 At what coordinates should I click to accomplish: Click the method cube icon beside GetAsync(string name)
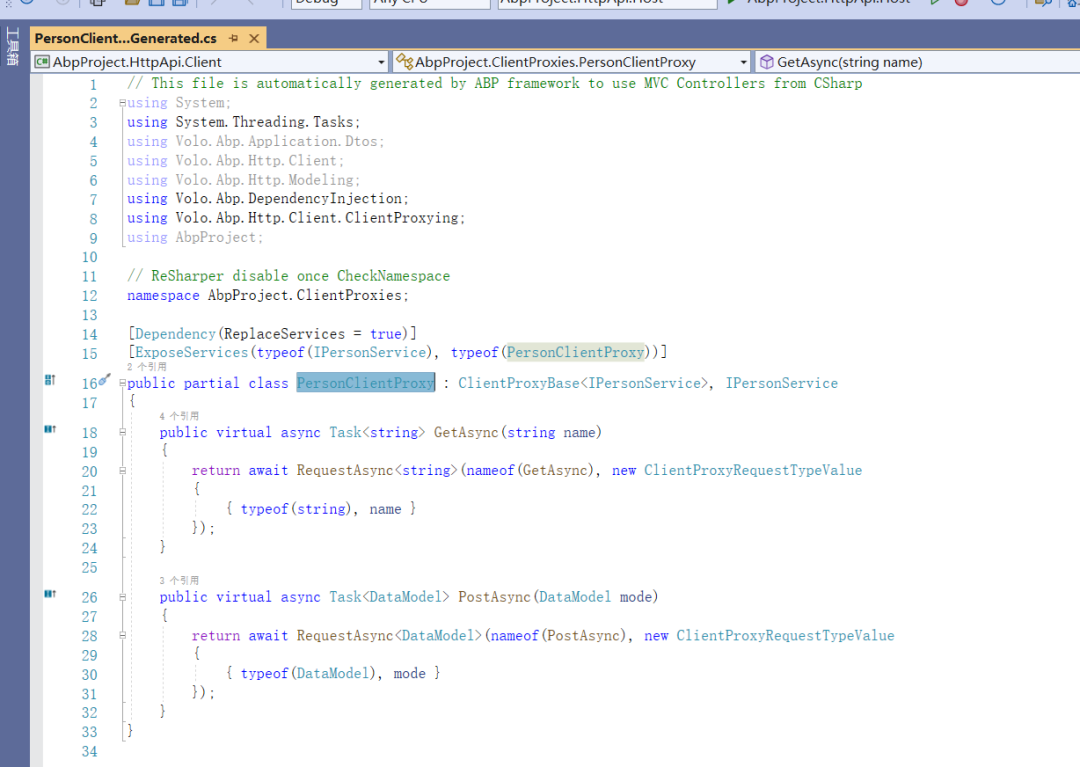(x=766, y=62)
